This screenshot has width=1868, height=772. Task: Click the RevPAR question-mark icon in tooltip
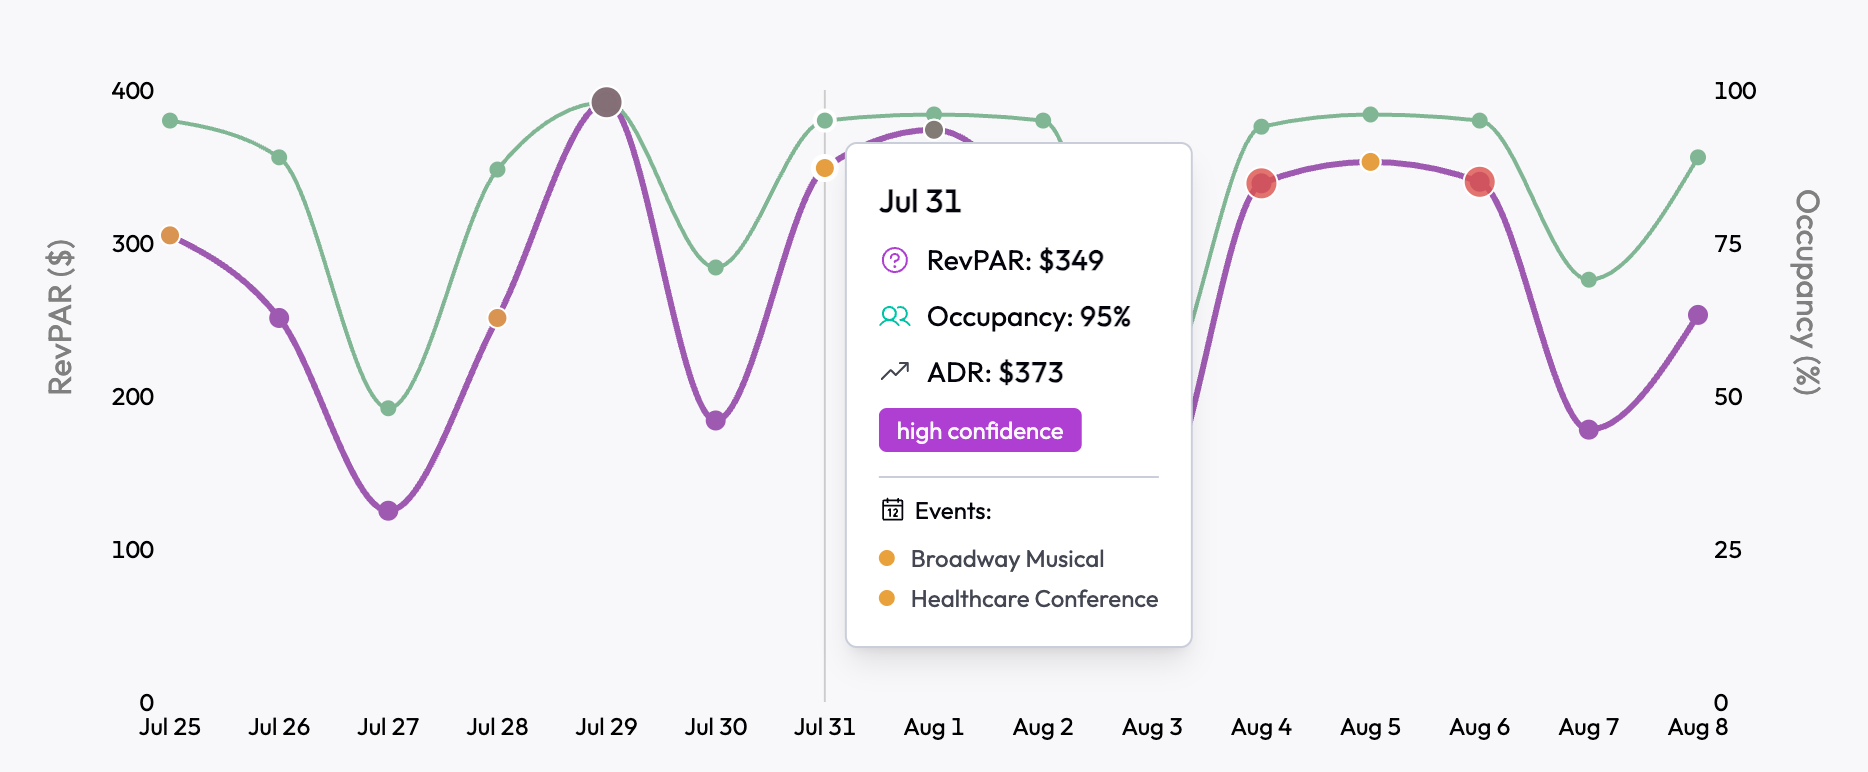tap(894, 261)
